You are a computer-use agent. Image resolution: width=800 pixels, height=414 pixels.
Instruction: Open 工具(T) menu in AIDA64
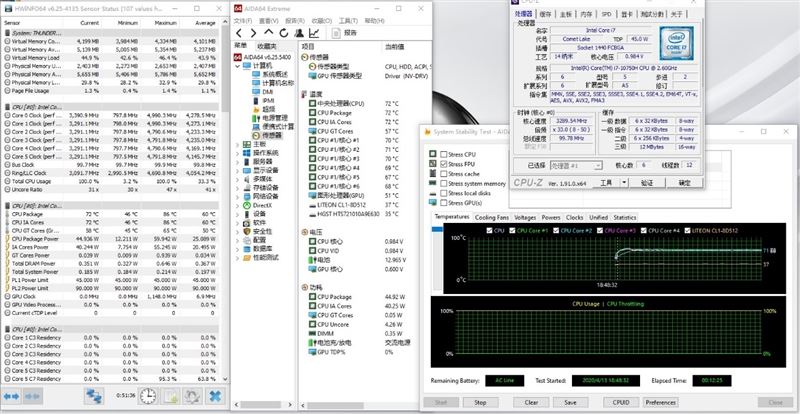[348, 21]
